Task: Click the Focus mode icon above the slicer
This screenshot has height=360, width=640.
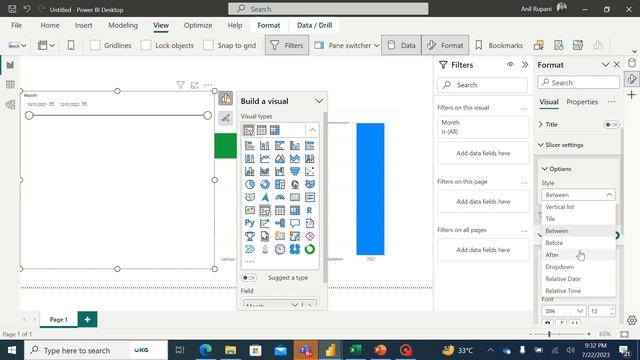Action: click(194, 85)
